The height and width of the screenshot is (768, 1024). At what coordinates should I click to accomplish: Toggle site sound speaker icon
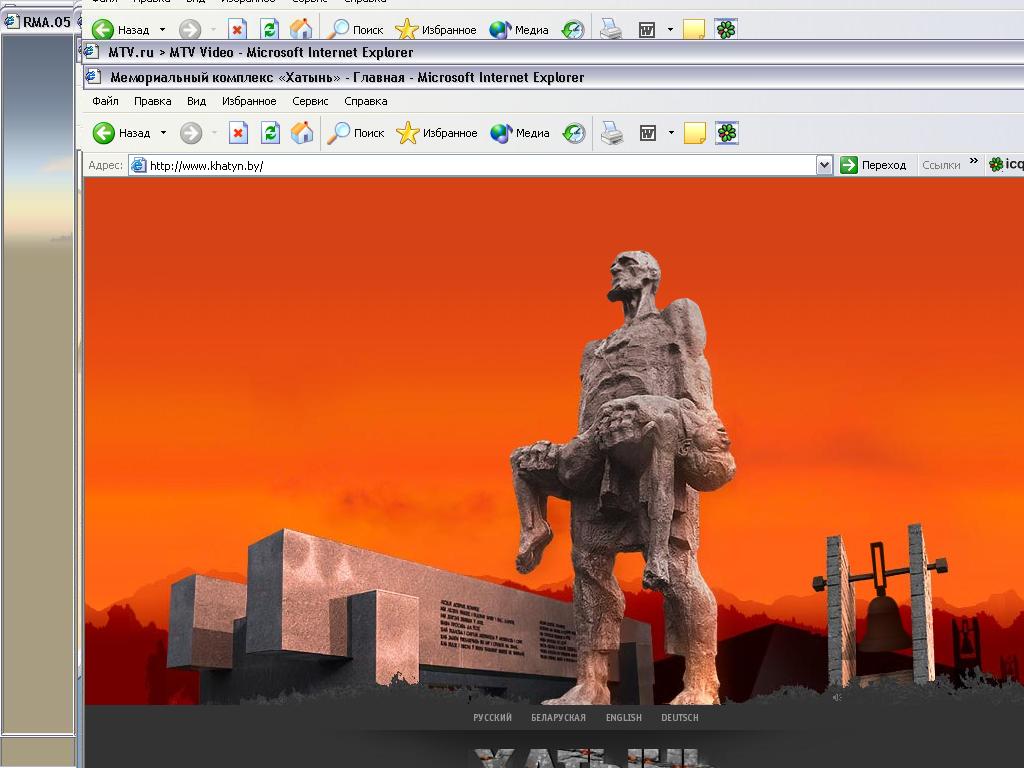837,697
